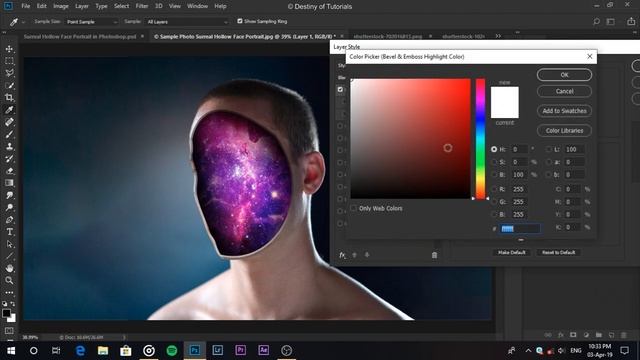Viewport: 640px width, 360px height.
Task: Show hidden system tray icons chevron
Action: [x=528, y=351]
